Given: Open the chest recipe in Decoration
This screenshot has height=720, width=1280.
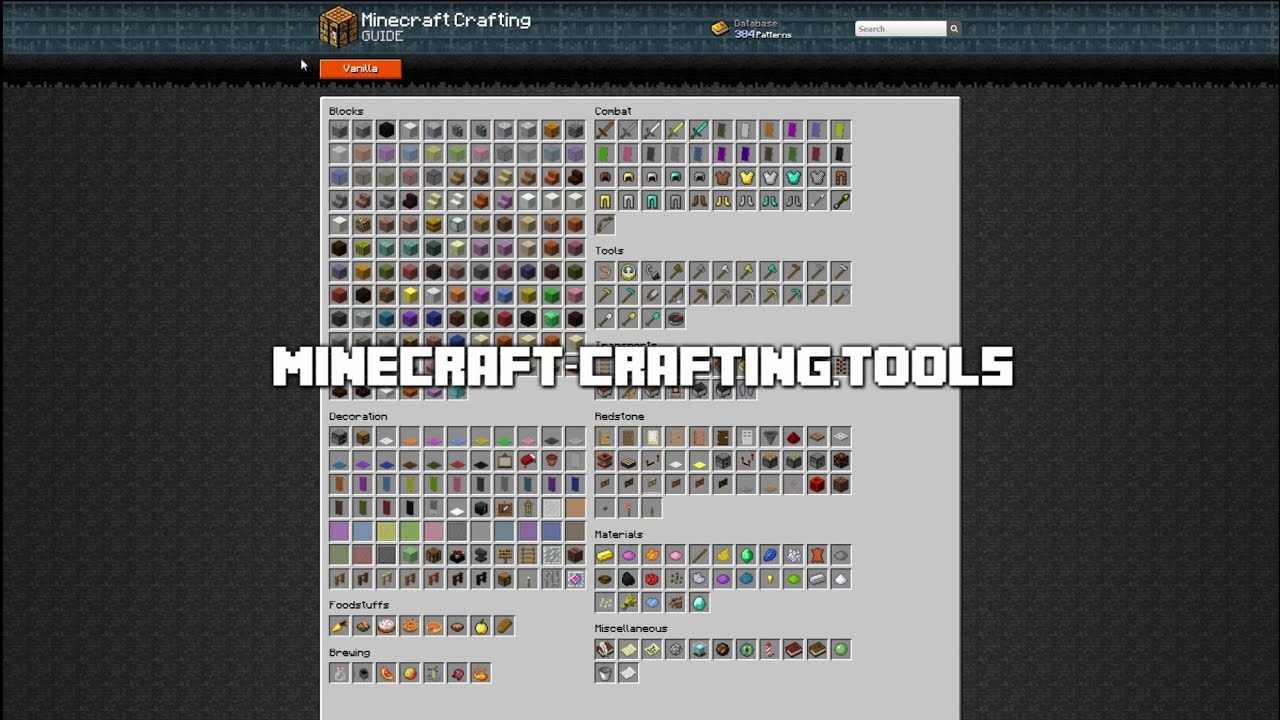Looking at the screenshot, I should point(363,437).
